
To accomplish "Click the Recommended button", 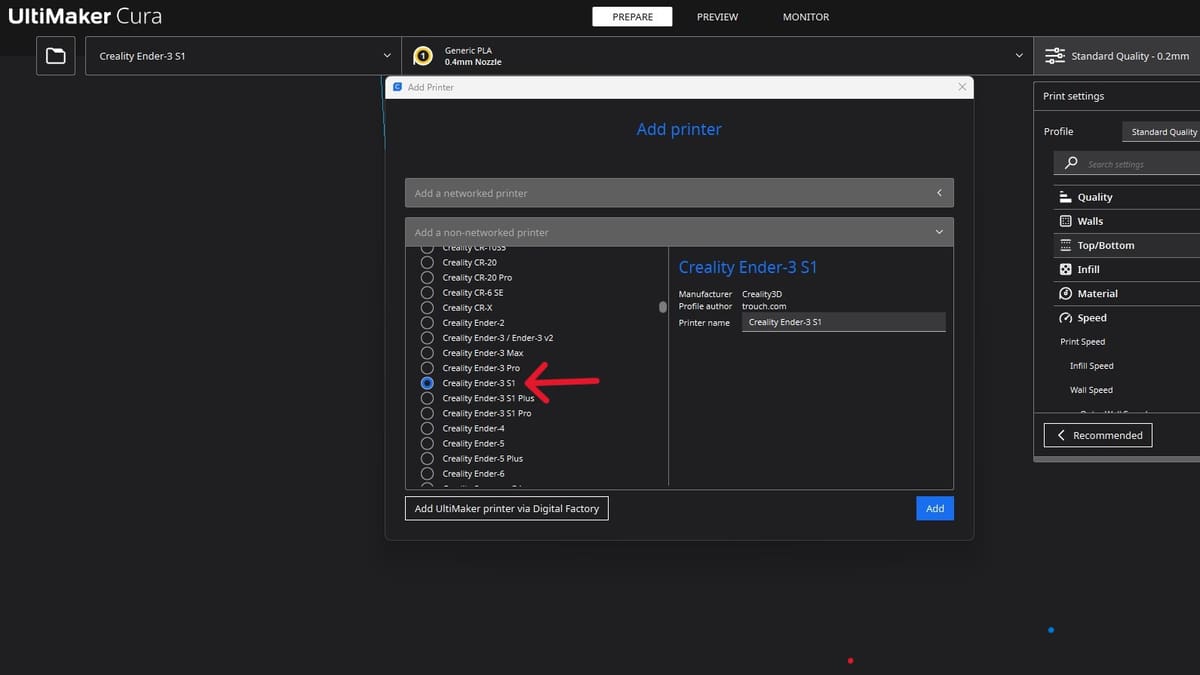I will [1098, 435].
